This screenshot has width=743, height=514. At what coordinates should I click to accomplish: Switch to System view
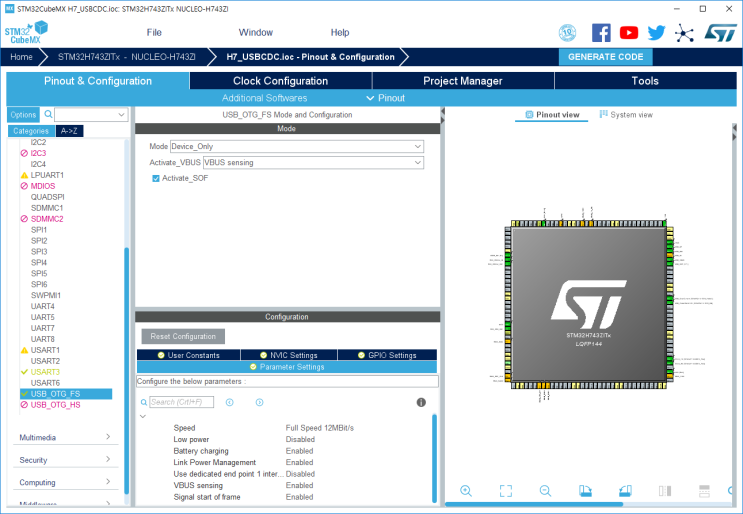pos(626,115)
